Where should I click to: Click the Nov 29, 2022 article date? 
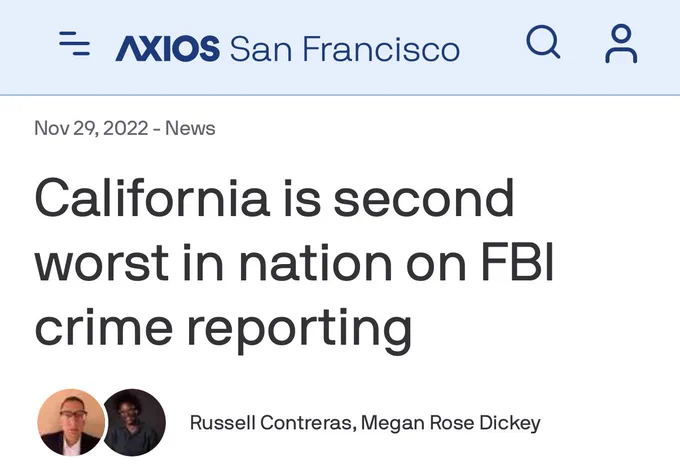pos(91,128)
